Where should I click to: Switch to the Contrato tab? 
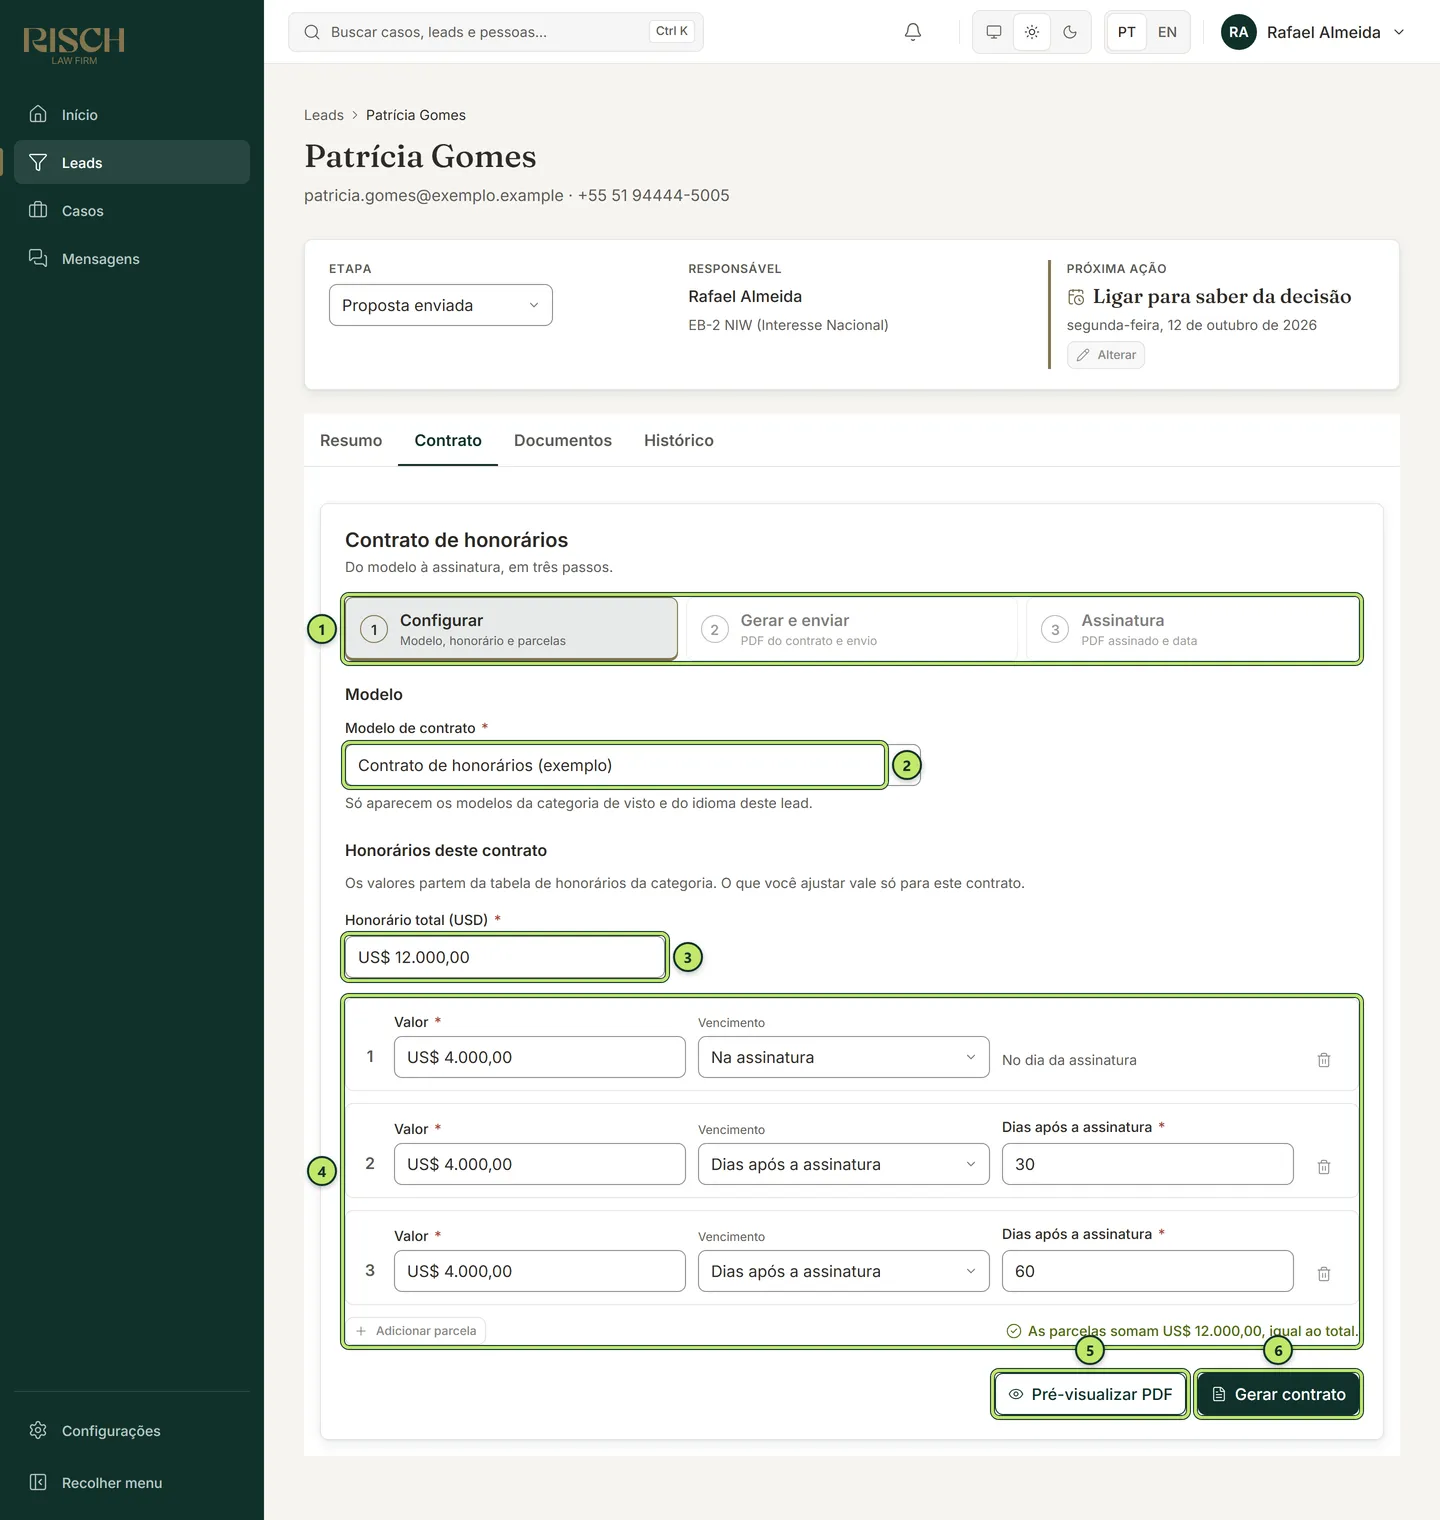(448, 440)
